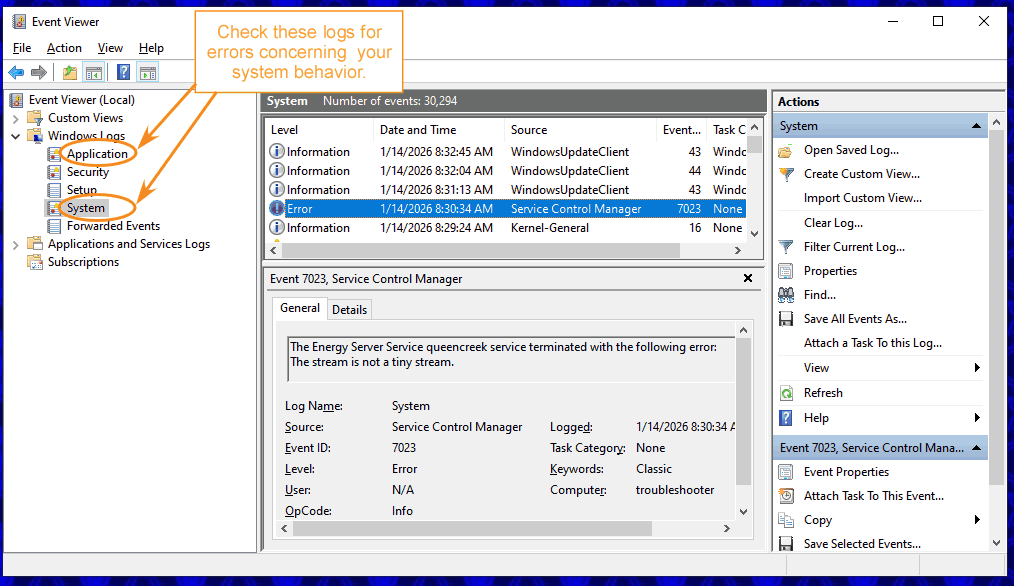Screen dimensions: 1014x586
Task: Click the Filter Current Log funnel icon
Action: click(787, 247)
